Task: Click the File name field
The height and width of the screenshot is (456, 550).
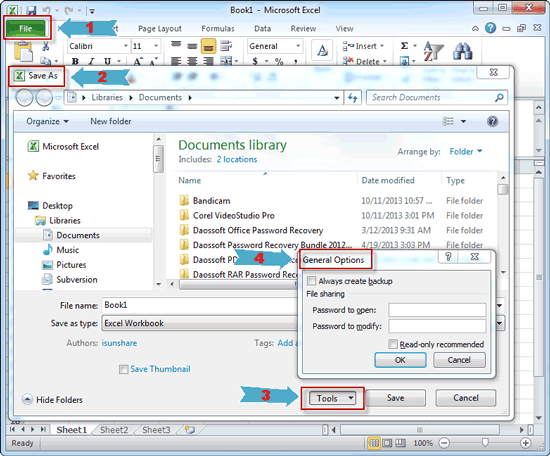Action: pos(200,305)
